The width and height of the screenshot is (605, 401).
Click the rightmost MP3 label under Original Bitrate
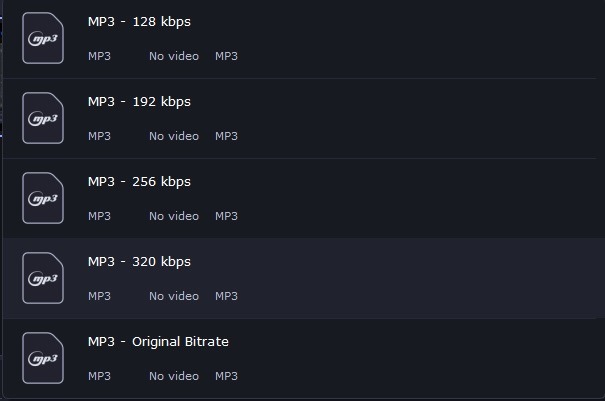tap(226, 376)
